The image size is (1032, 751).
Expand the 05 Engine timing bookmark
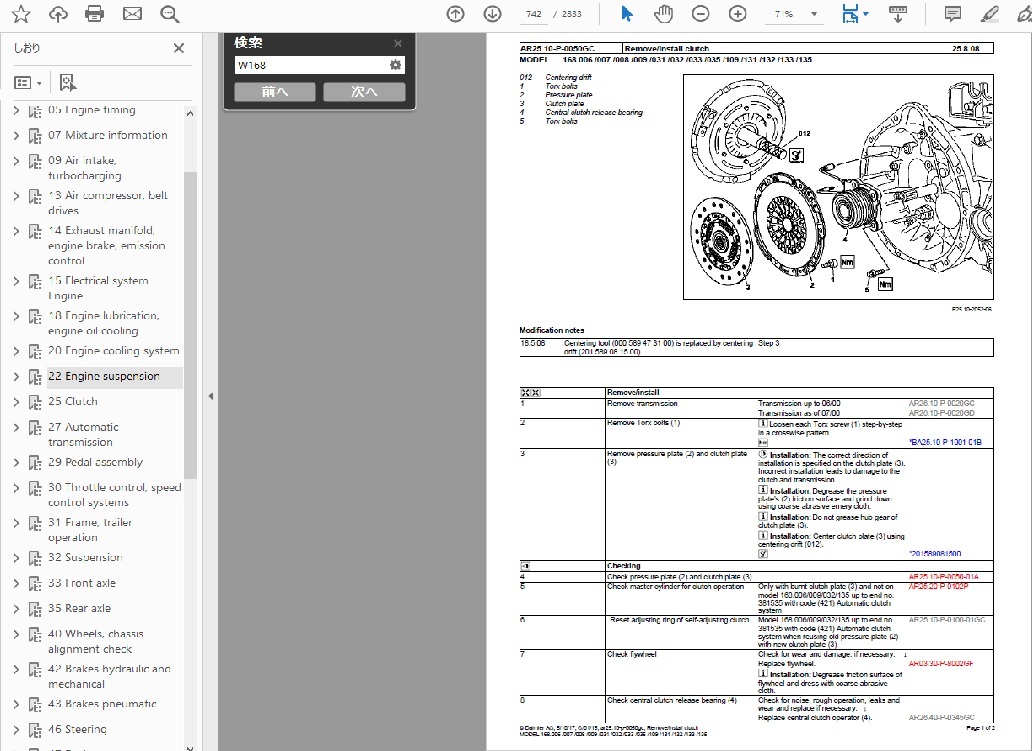pyautogui.click(x=16, y=110)
